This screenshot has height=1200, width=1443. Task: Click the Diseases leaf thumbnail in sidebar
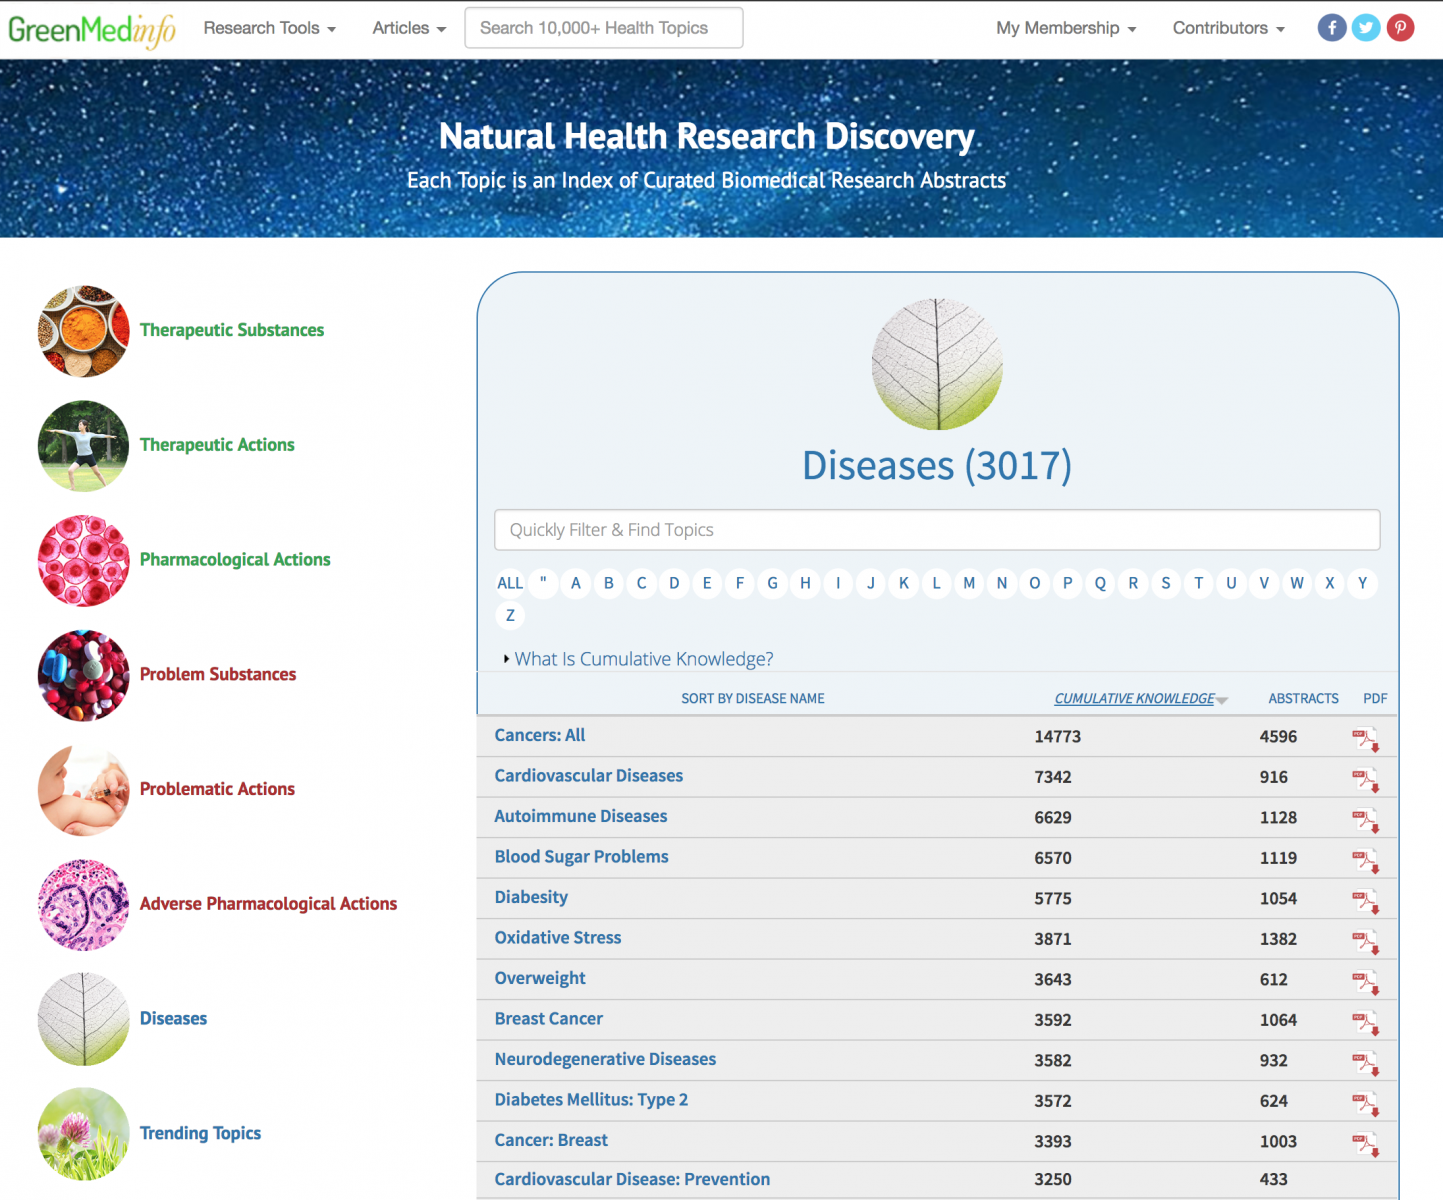click(x=84, y=1019)
